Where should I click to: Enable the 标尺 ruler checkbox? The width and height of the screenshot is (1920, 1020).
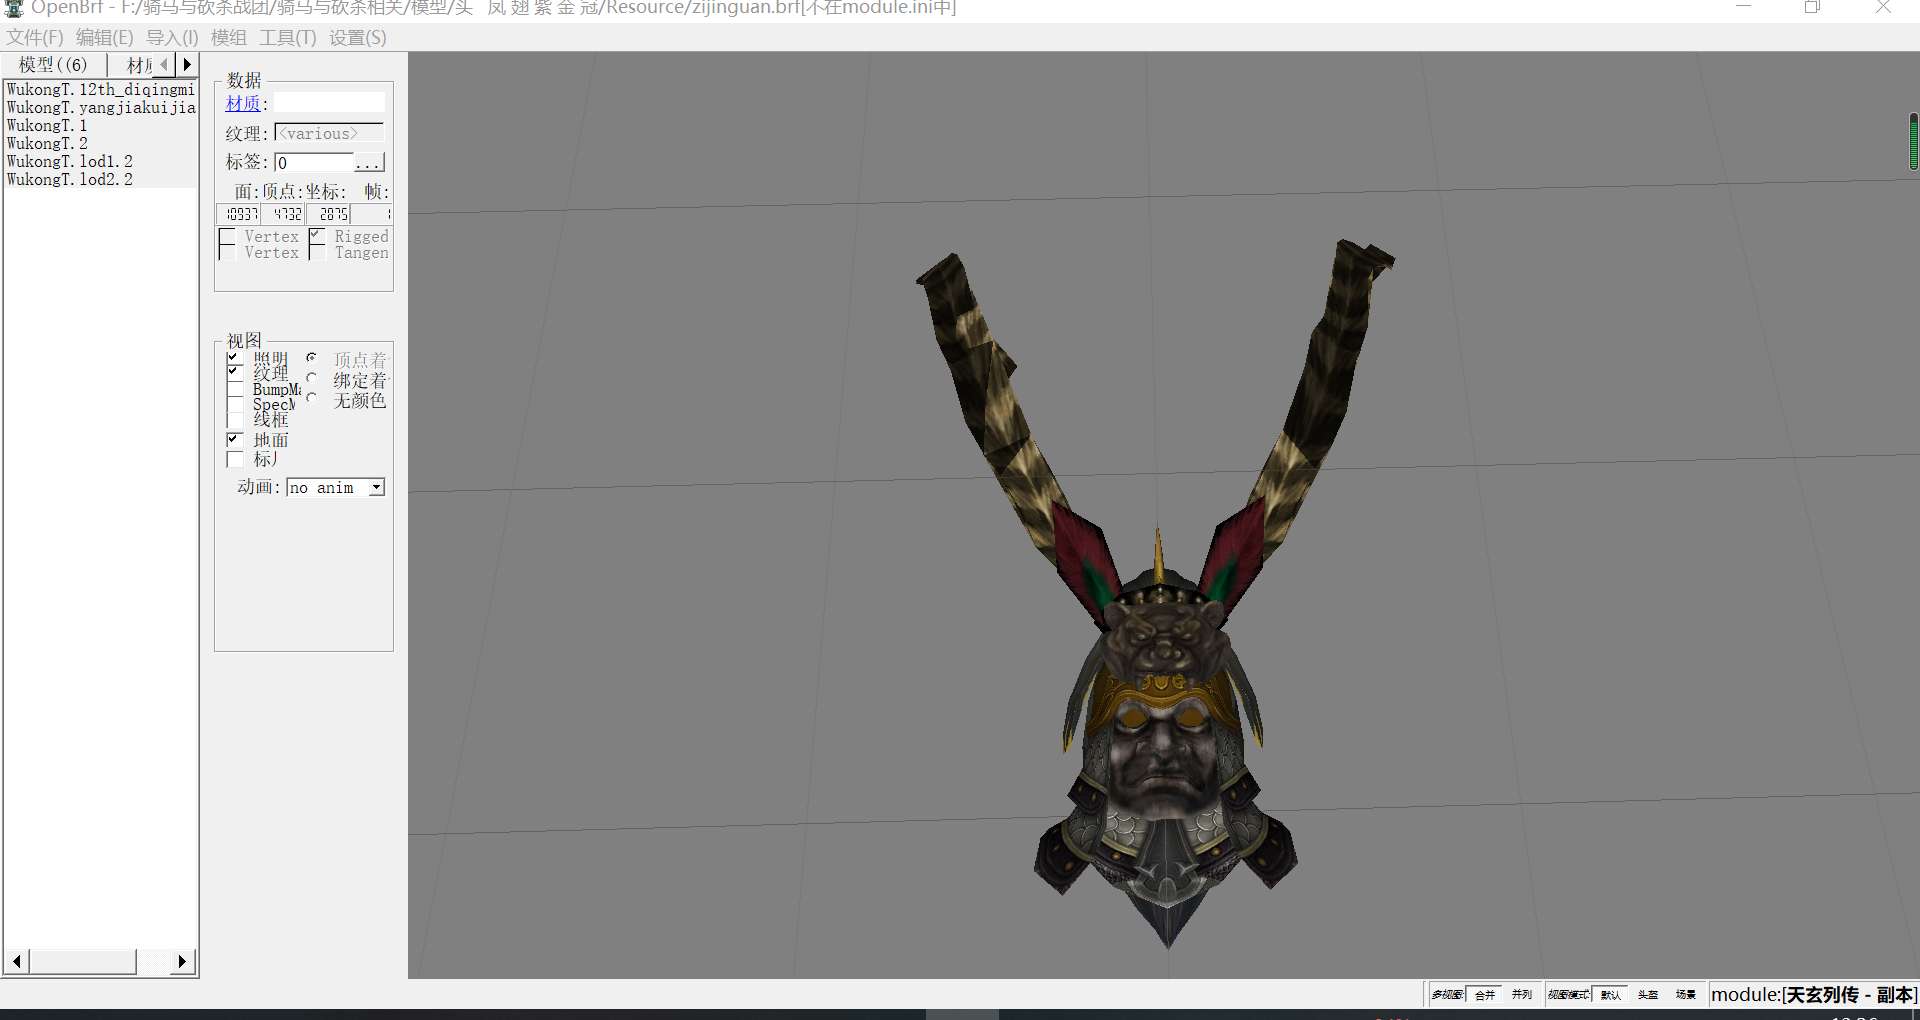tap(234, 460)
